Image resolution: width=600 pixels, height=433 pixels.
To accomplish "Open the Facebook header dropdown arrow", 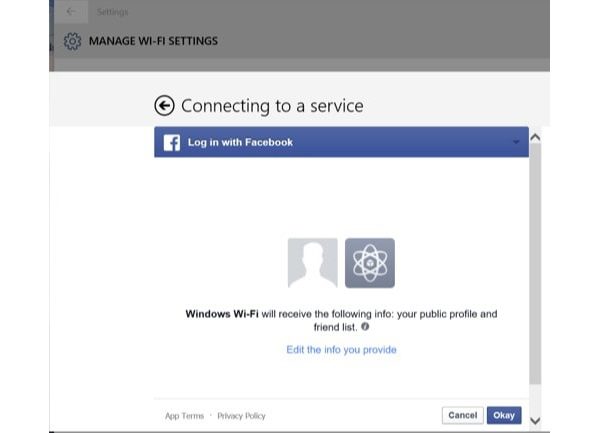I will click(516, 142).
